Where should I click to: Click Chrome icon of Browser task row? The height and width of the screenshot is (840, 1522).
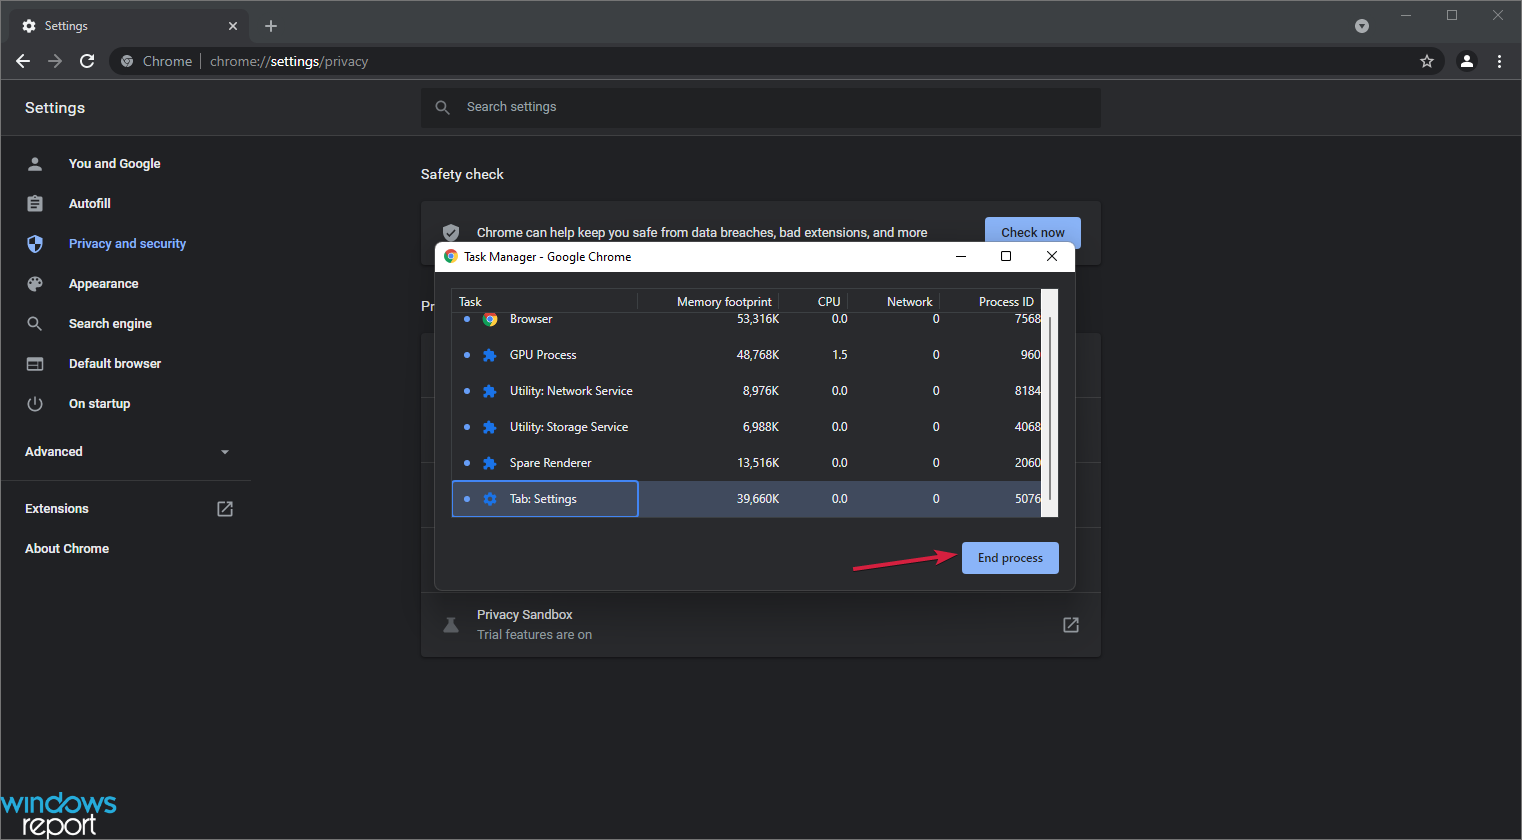coord(490,319)
